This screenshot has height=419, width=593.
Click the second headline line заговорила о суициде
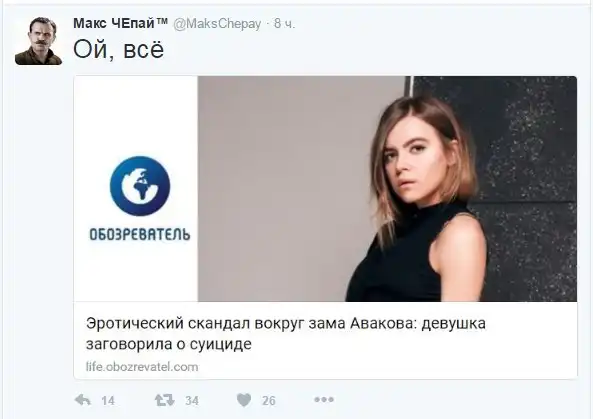point(169,344)
